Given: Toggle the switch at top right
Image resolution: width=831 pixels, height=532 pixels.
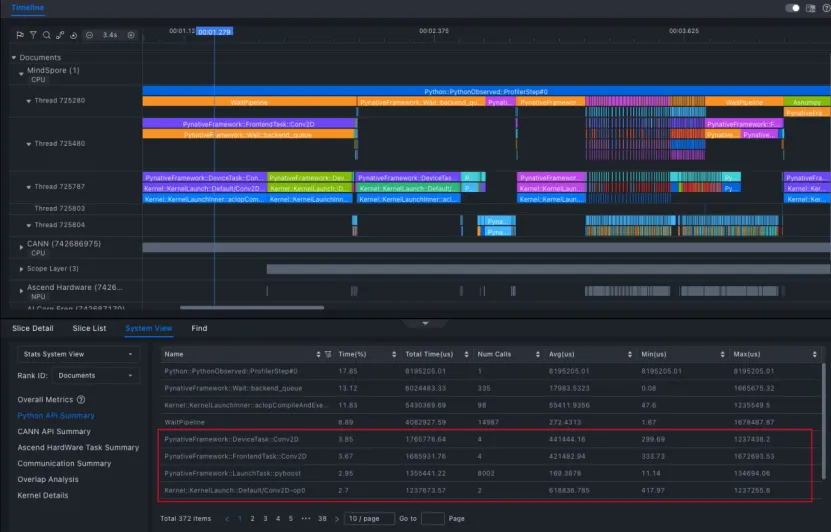Looking at the screenshot, I should tap(793, 8).
